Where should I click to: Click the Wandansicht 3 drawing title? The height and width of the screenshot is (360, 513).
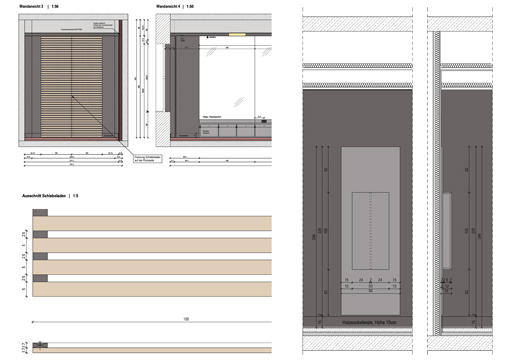click(31, 6)
